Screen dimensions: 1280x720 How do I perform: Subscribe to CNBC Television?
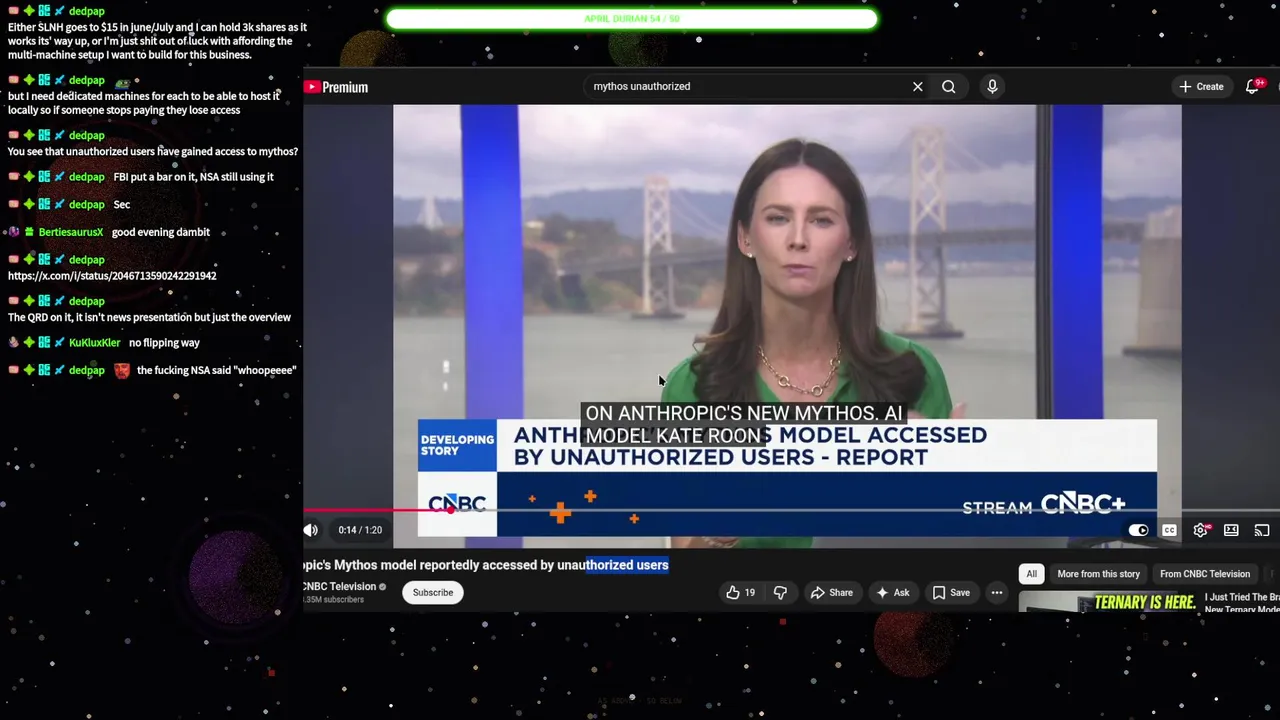pos(433,593)
